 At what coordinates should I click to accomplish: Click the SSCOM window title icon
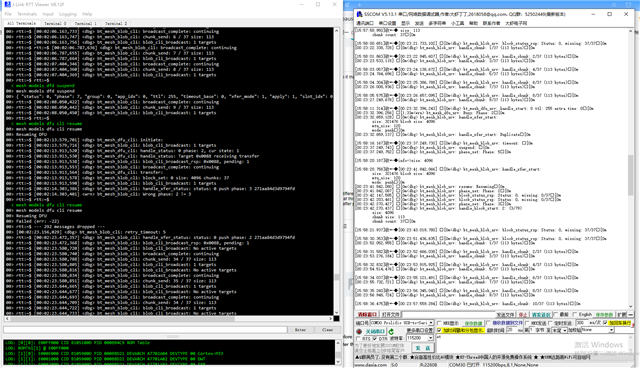click(359, 14)
